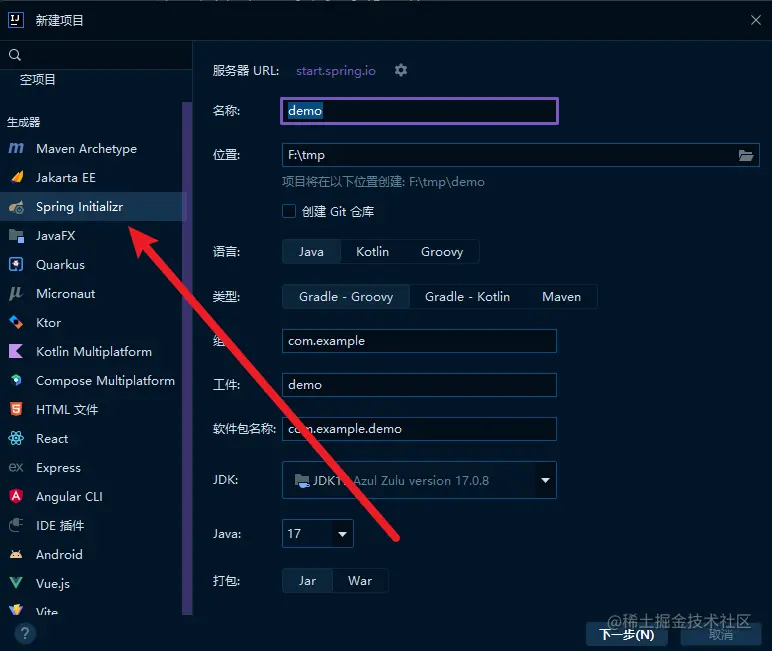772x651 pixels.
Task: Click the JavaFX icon
Action: (16, 236)
